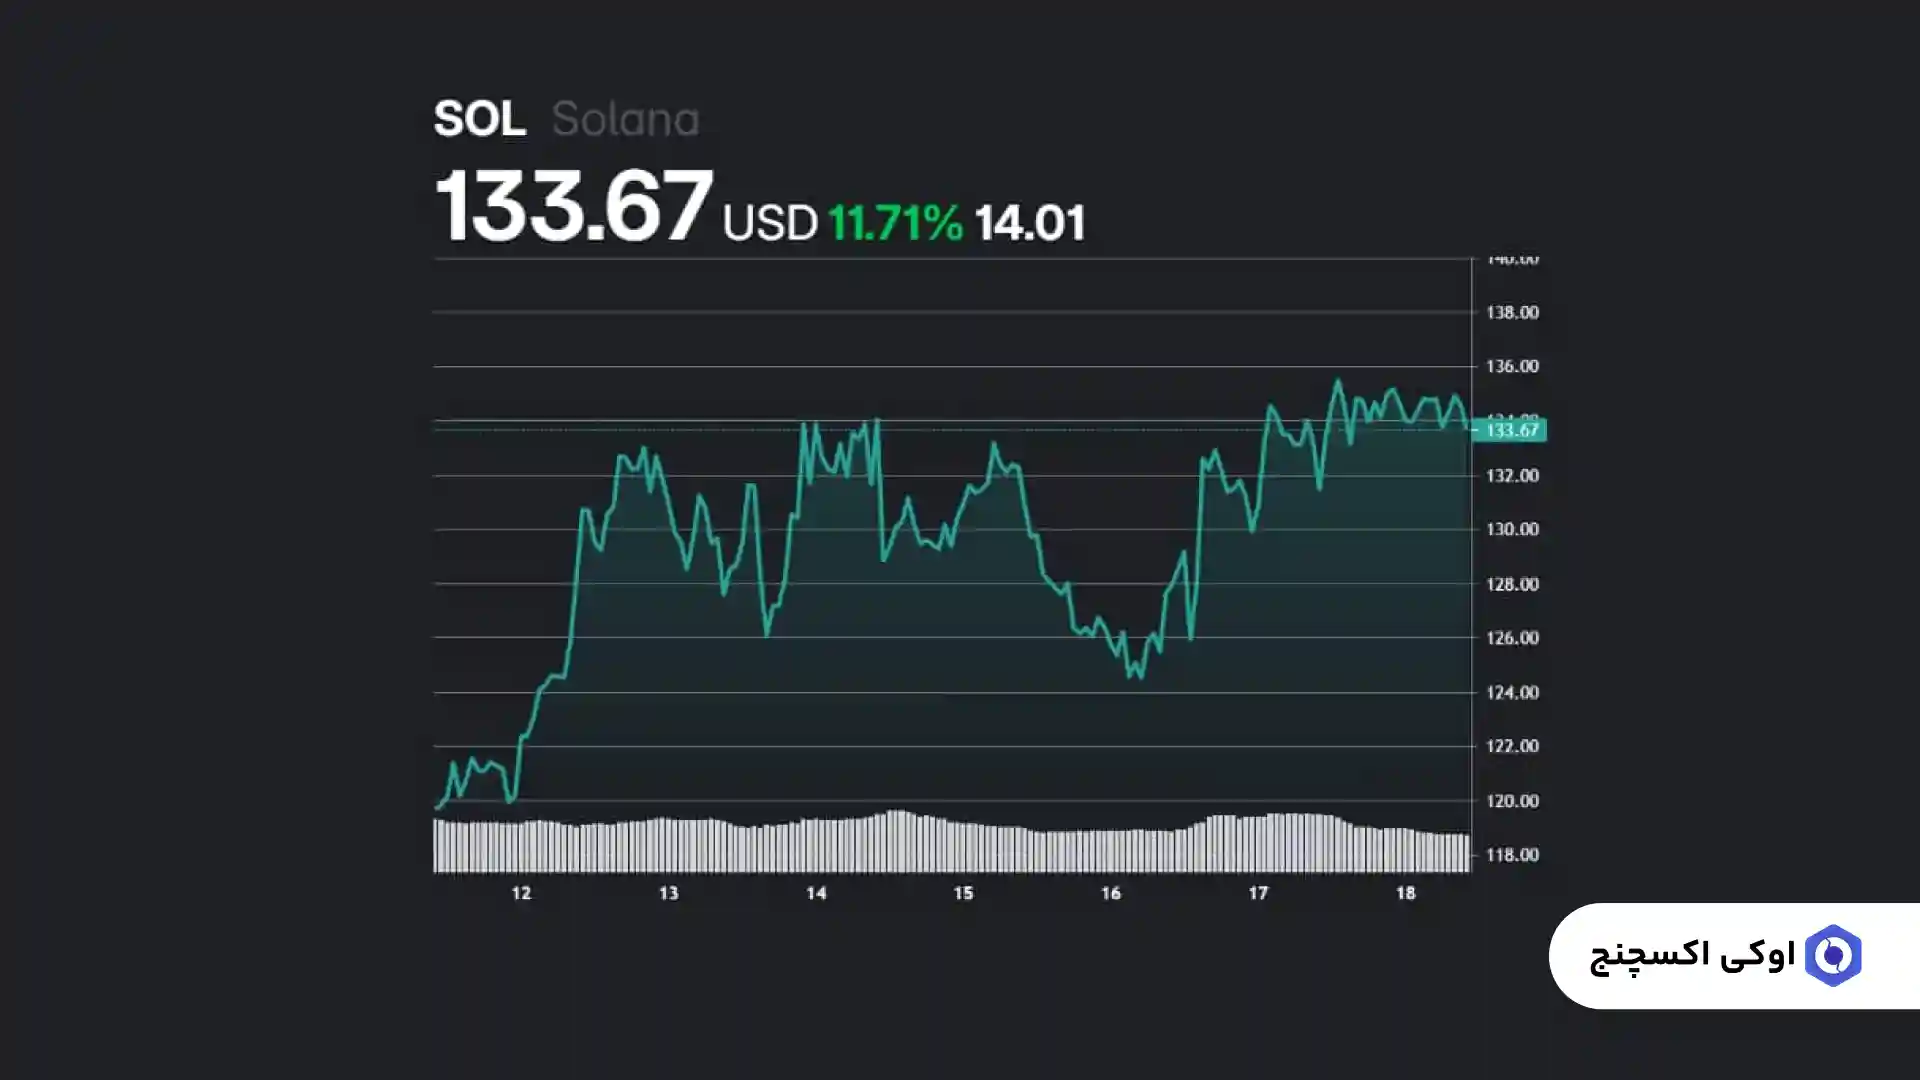This screenshot has height=1080, width=1920.
Task: Click date marker 12 on time axis
Action: tap(521, 893)
